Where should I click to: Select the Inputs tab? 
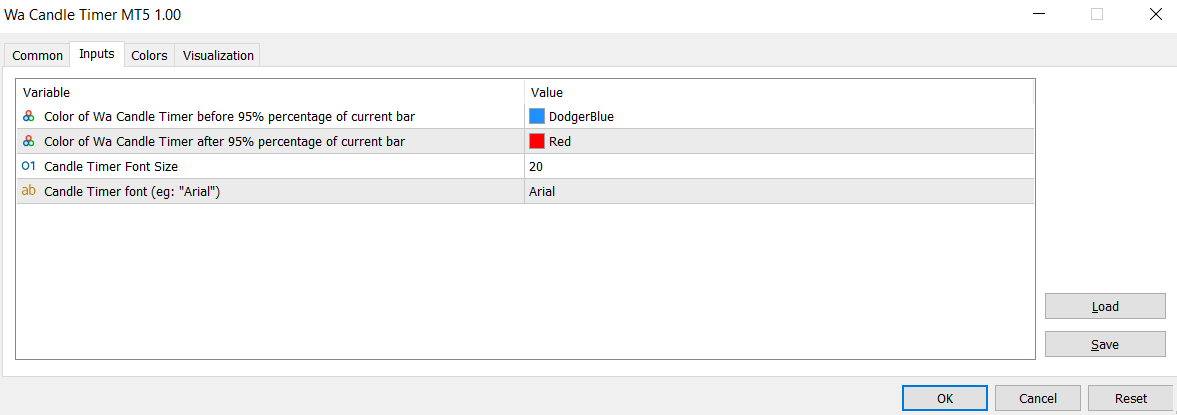[x=97, y=54]
